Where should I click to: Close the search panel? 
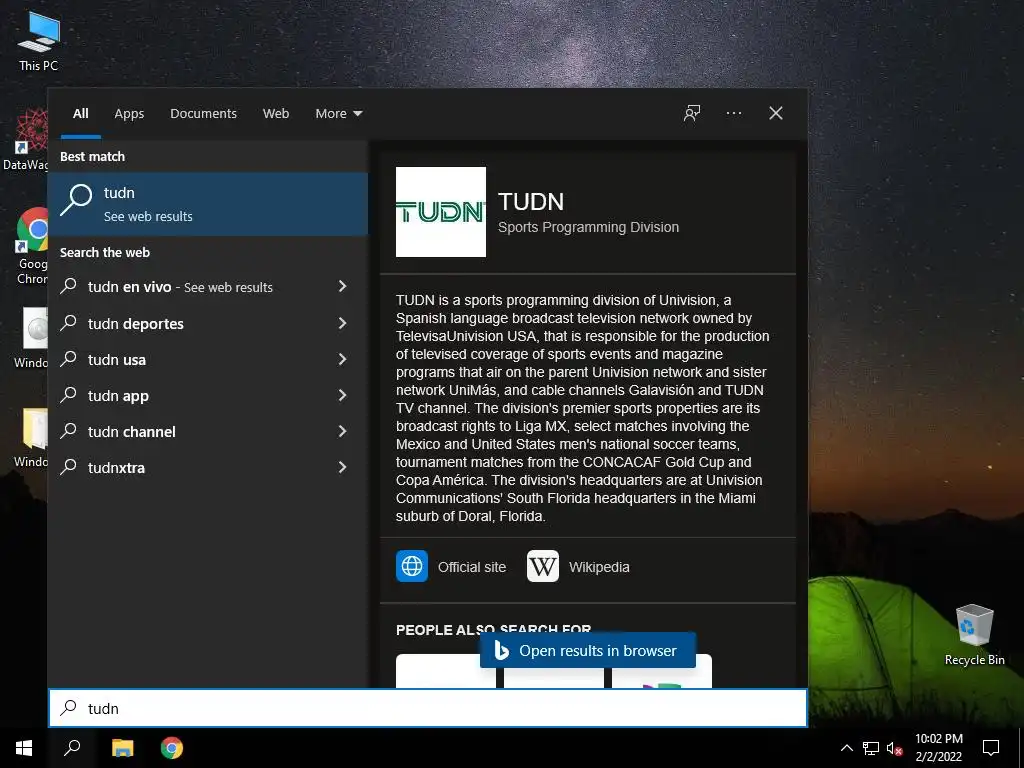click(775, 114)
